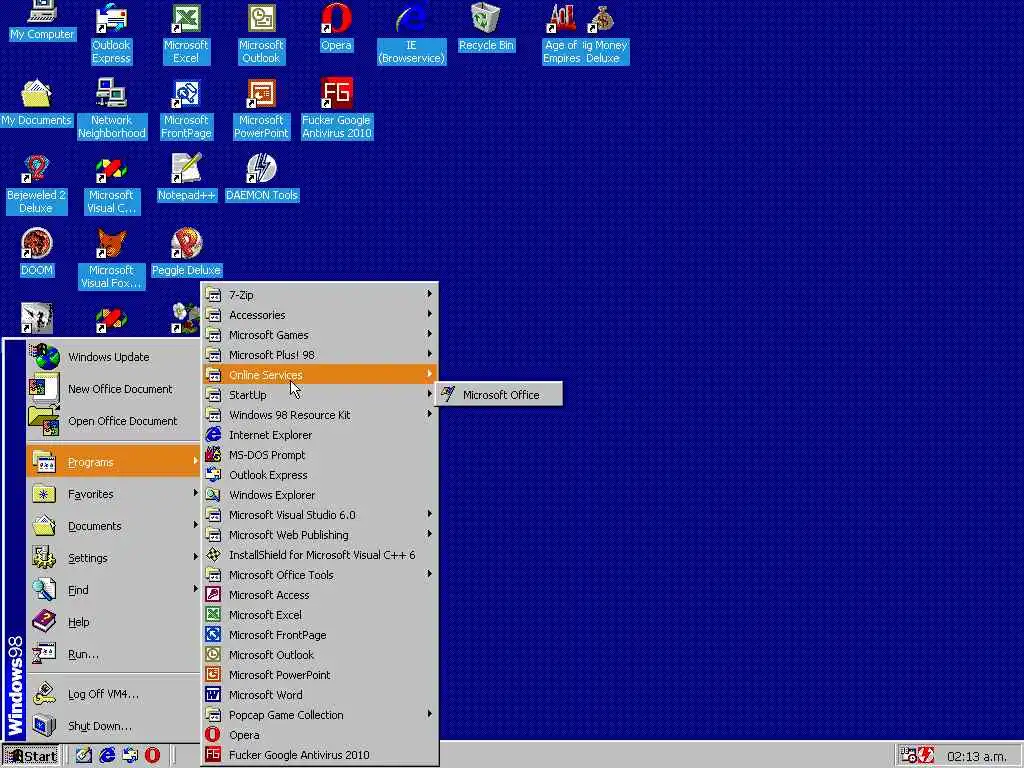Expand the Find submenu
Image resolution: width=1024 pixels, height=768 pixels.
click(x=114, y=590)
